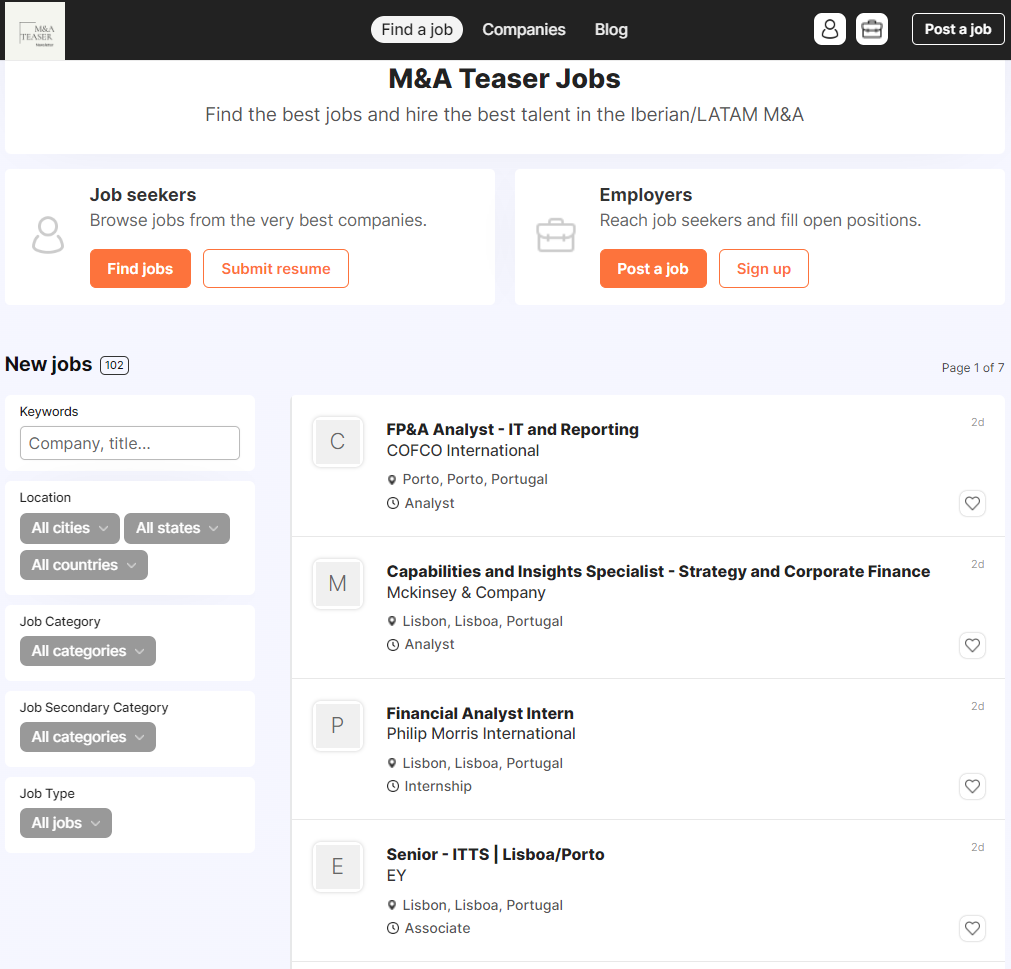Open the All countries dropdown
The width and height of the screenshot is (1011, 969).
[x=84, y=565]
